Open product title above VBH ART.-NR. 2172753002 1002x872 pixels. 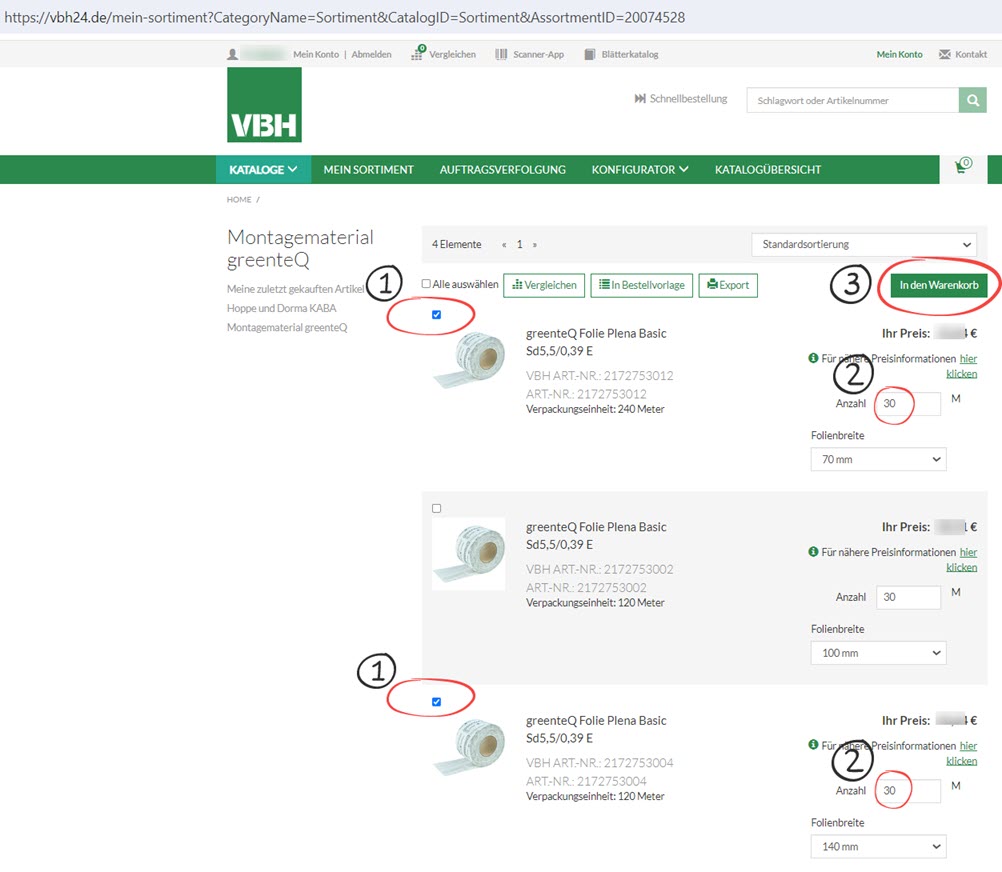596,535
